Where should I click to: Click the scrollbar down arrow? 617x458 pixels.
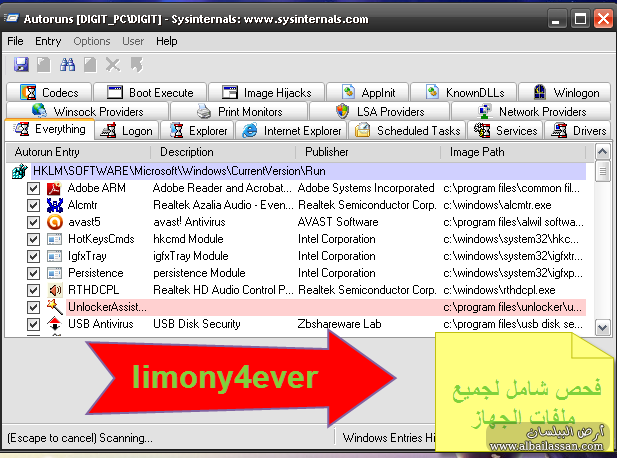pos(602,327)
